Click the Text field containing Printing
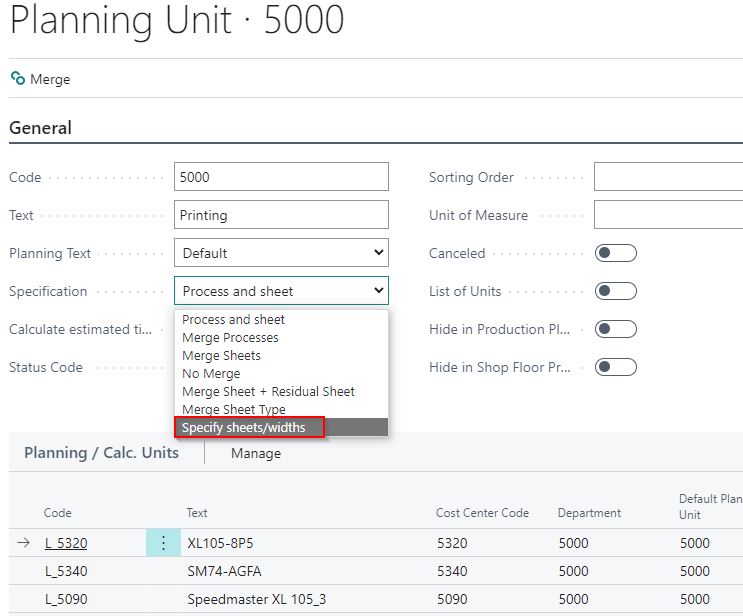 281,215
